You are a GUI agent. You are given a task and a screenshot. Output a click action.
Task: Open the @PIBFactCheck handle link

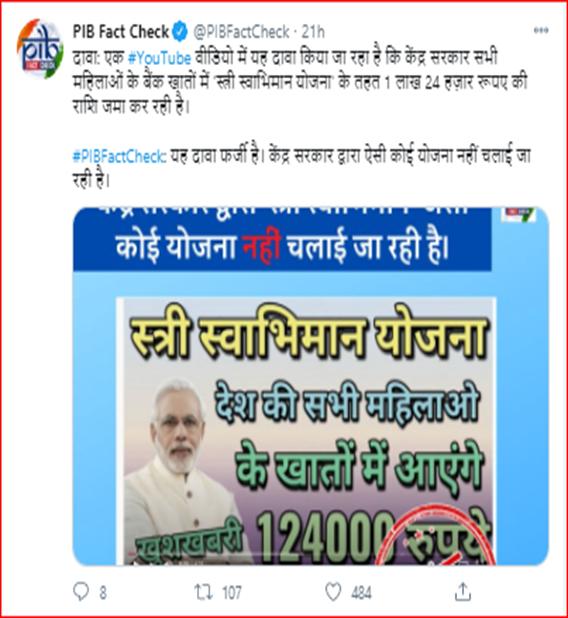[242, 32]
